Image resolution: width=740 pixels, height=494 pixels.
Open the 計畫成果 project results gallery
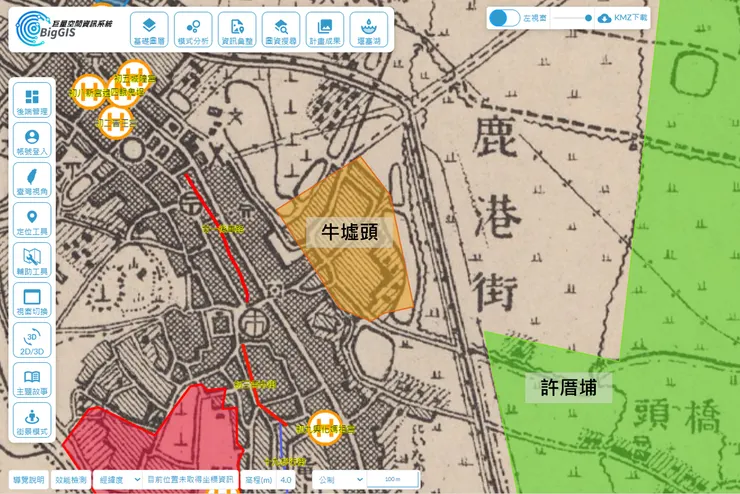325,30
